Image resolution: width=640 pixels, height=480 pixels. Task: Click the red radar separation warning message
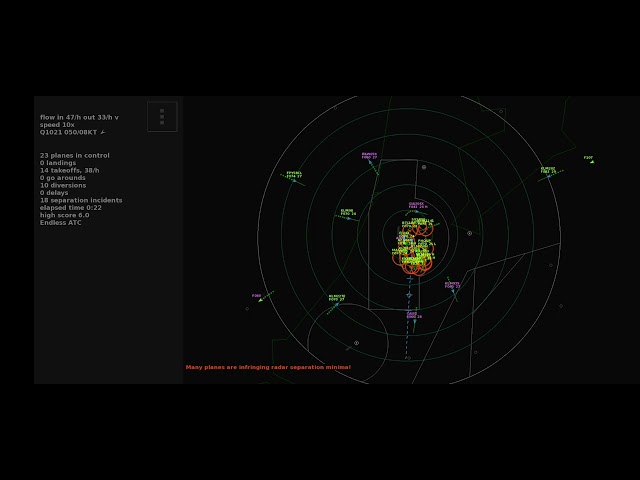pyautogui.click(x=268, y=367)
